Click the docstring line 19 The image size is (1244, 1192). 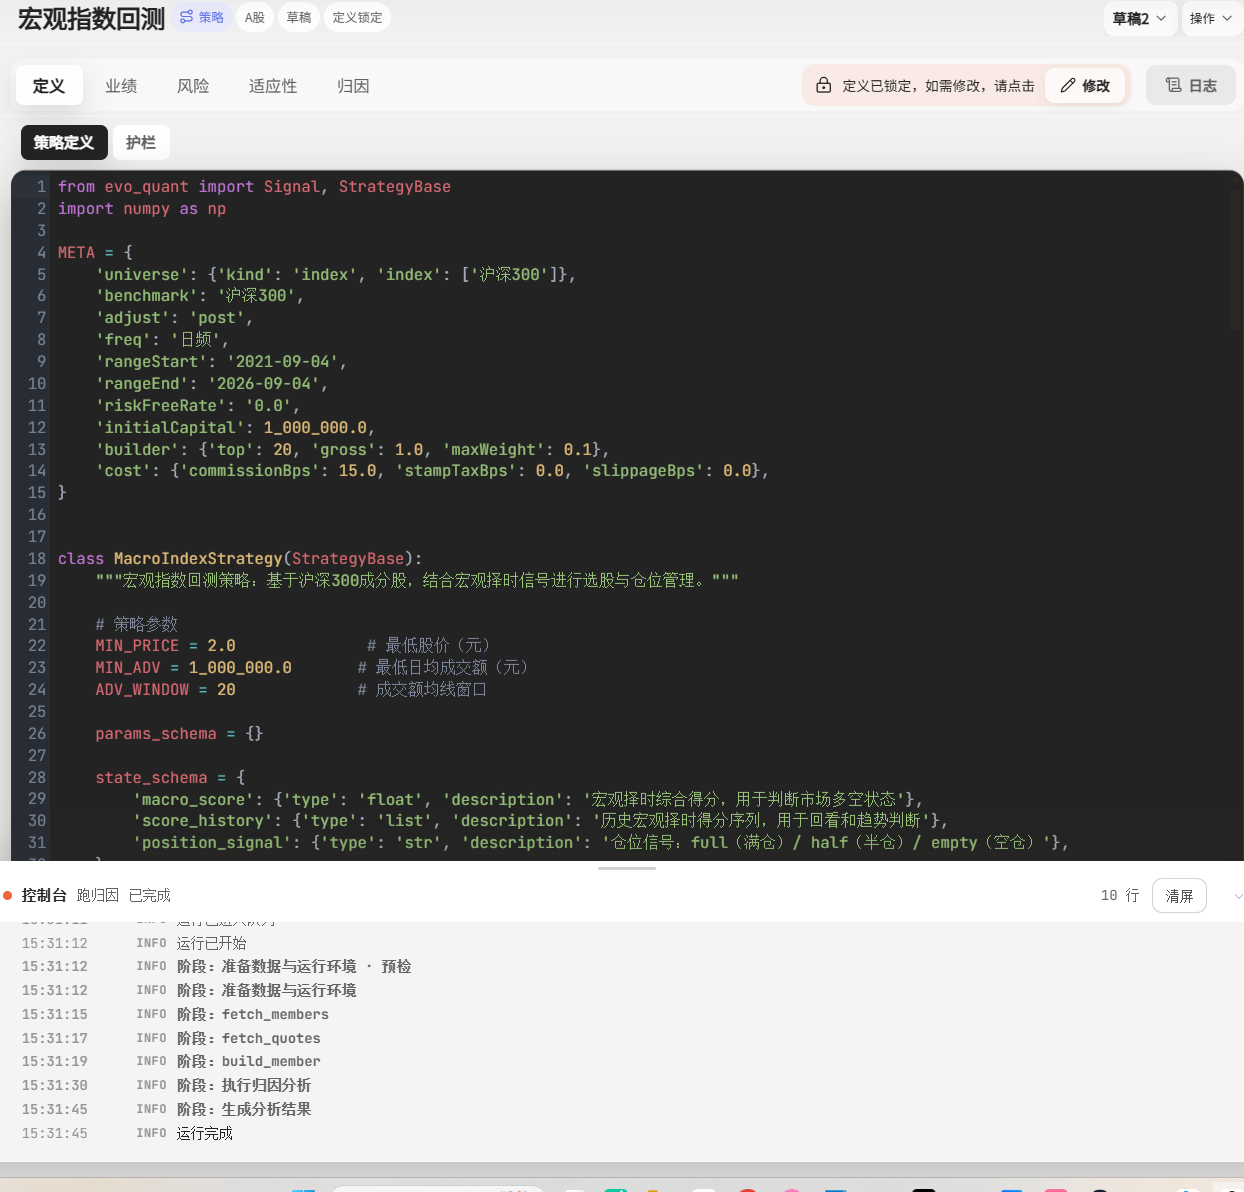(x=417, y=580)
